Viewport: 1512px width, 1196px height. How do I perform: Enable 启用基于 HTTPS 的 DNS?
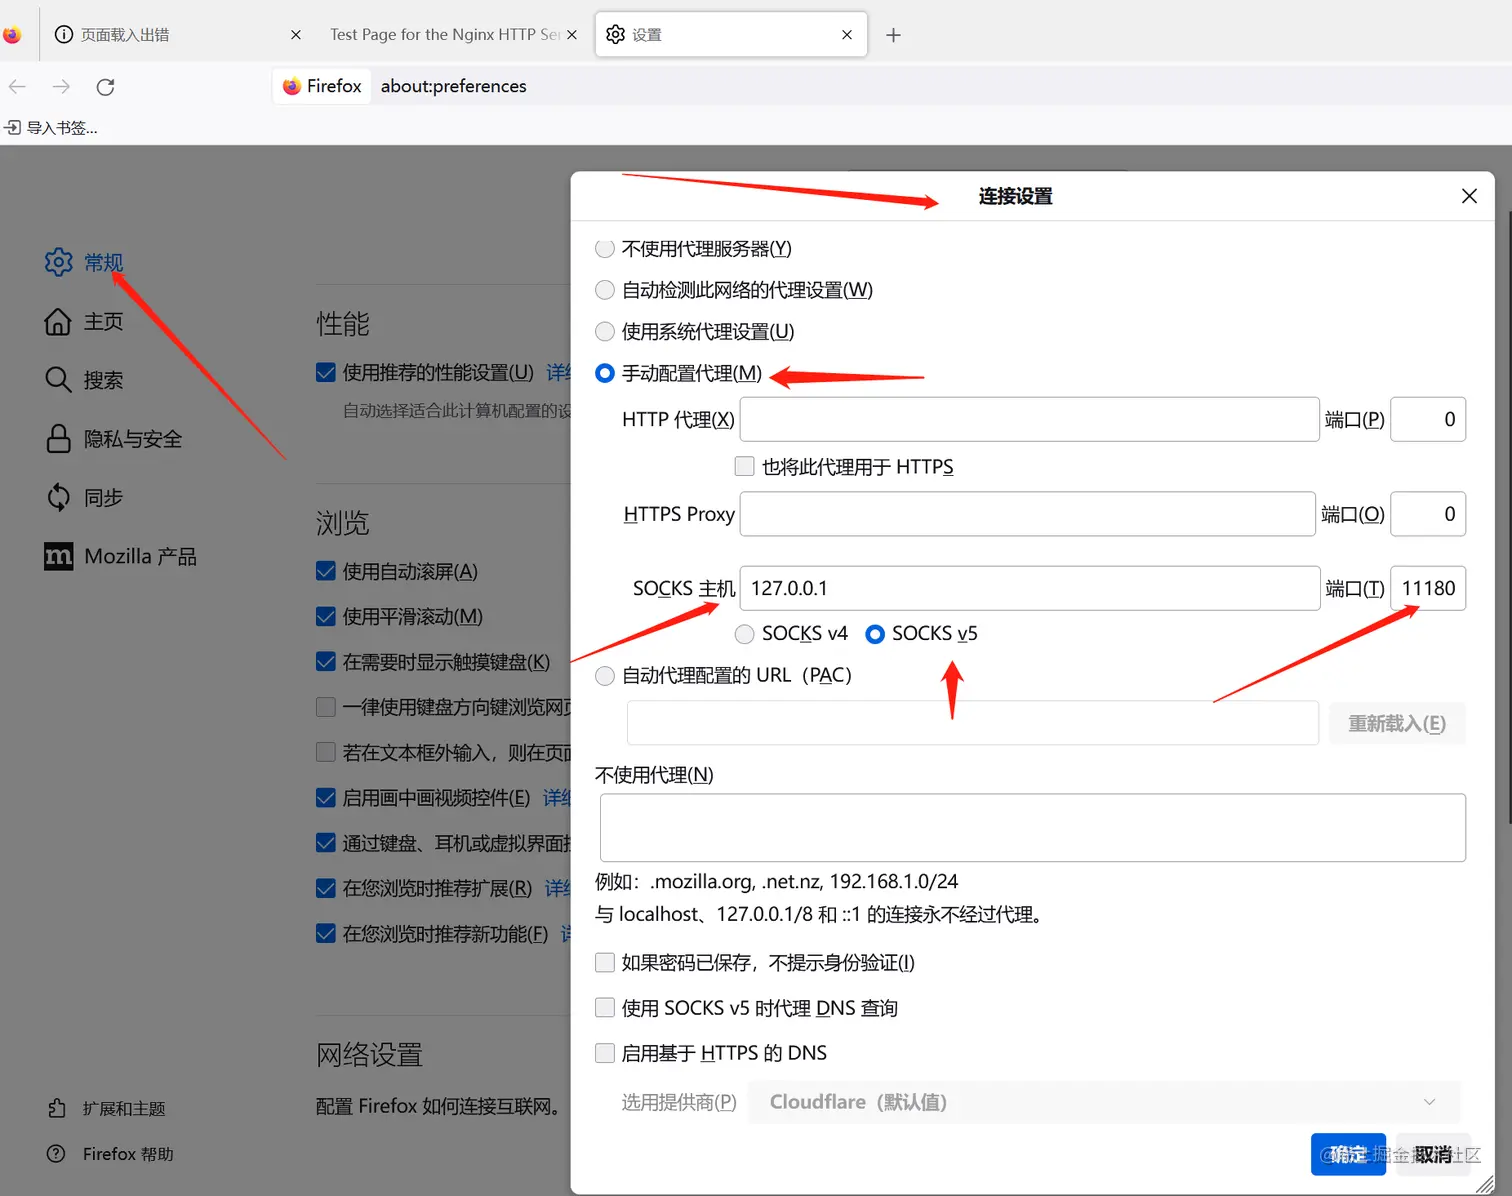click(605, 1053)
